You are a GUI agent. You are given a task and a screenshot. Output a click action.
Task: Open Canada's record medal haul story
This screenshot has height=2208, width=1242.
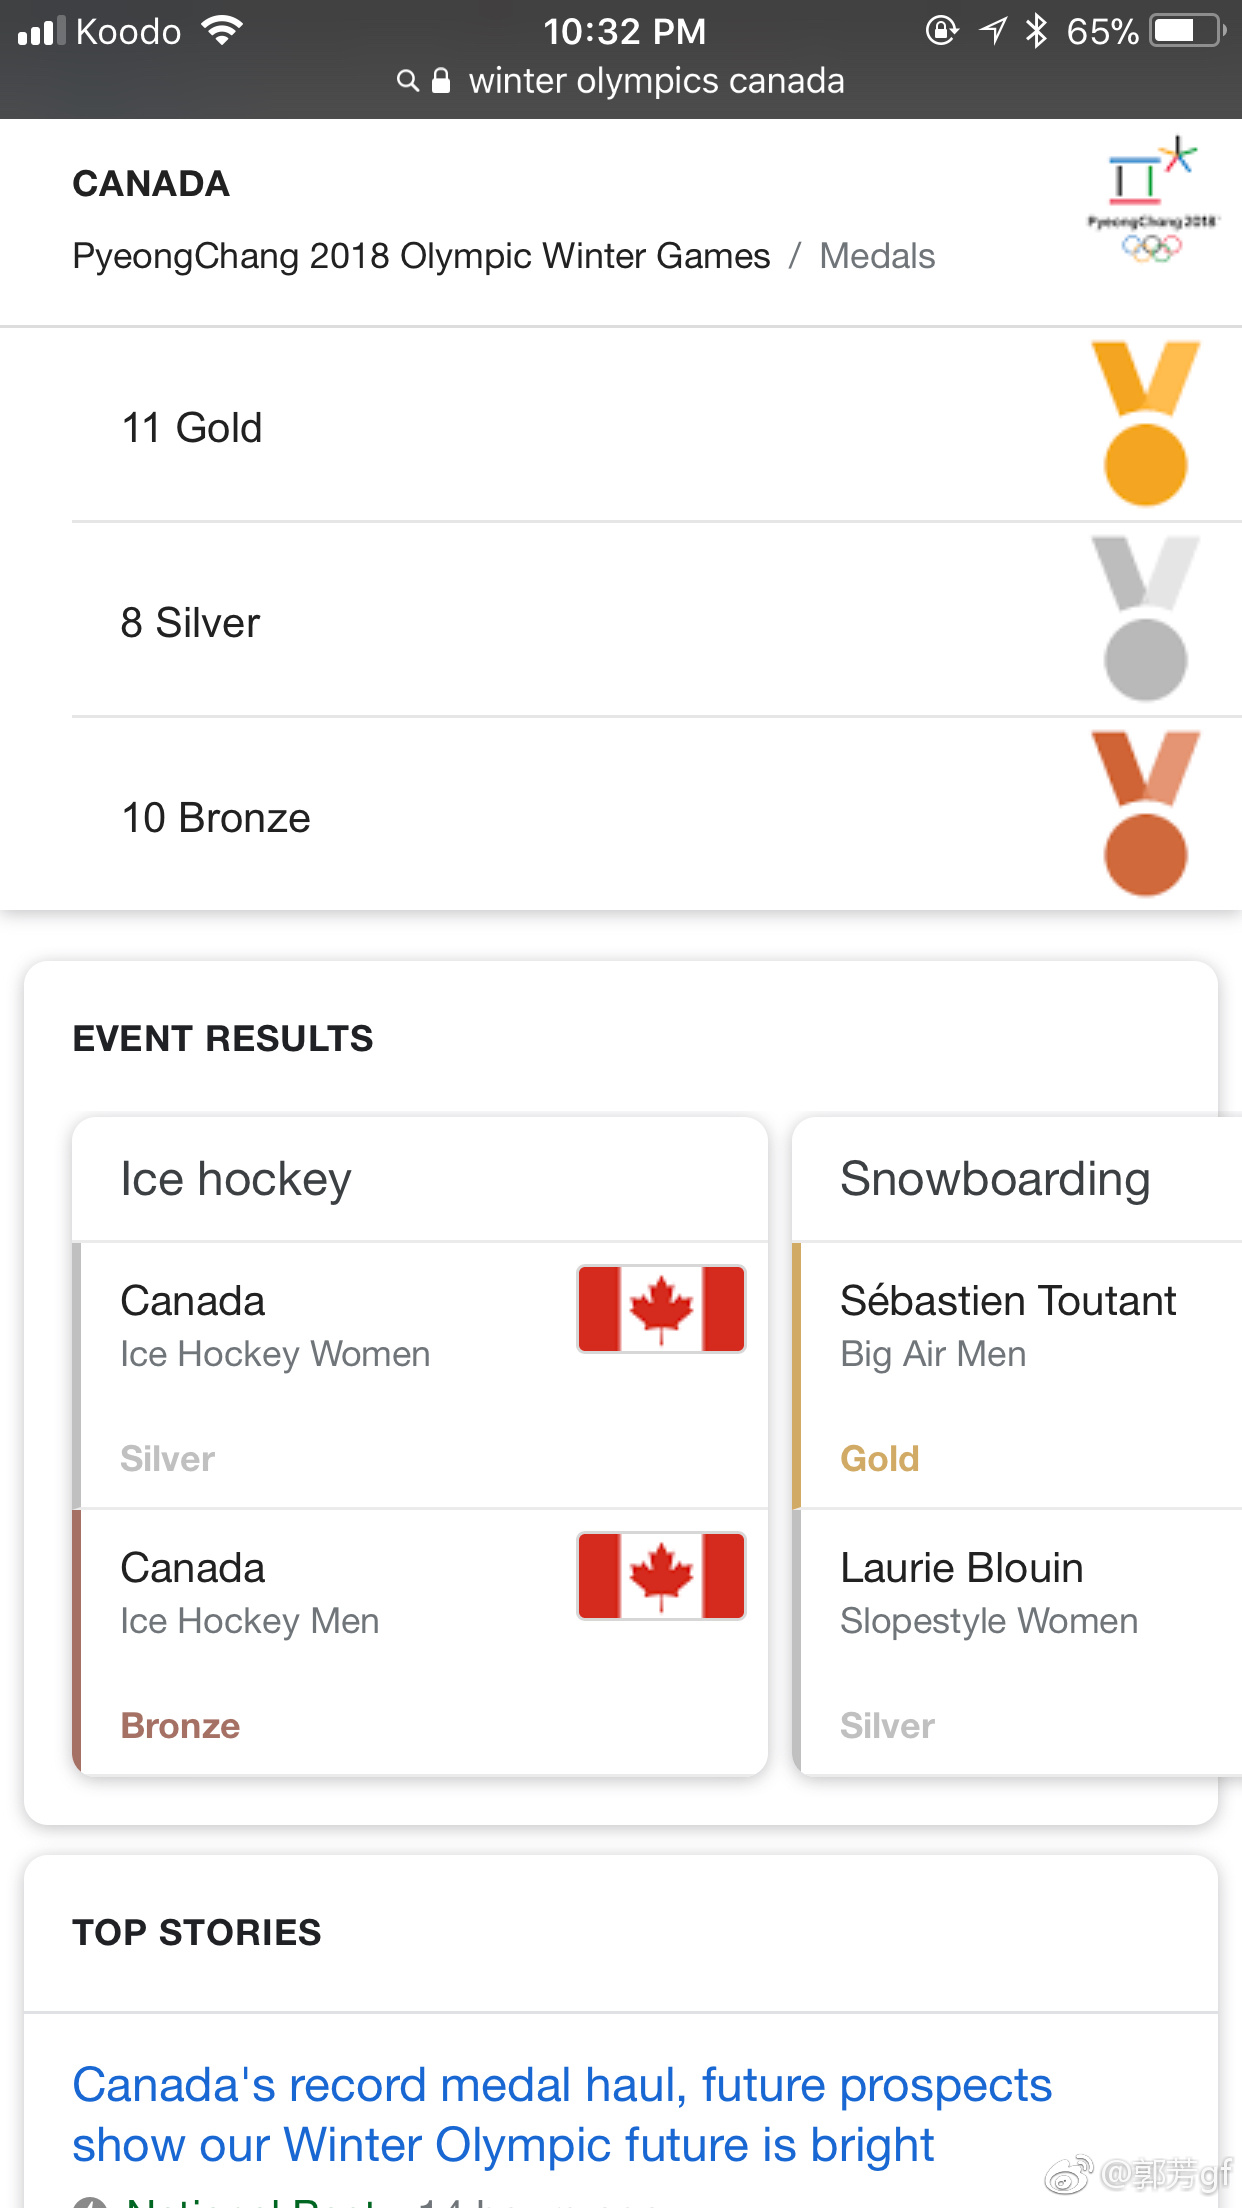[562, 2114]
